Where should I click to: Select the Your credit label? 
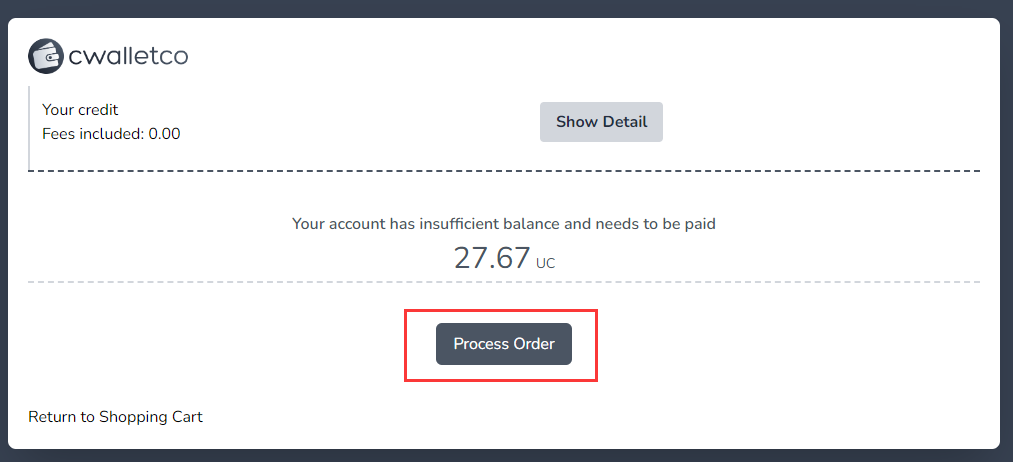click(x=80, y=110)
